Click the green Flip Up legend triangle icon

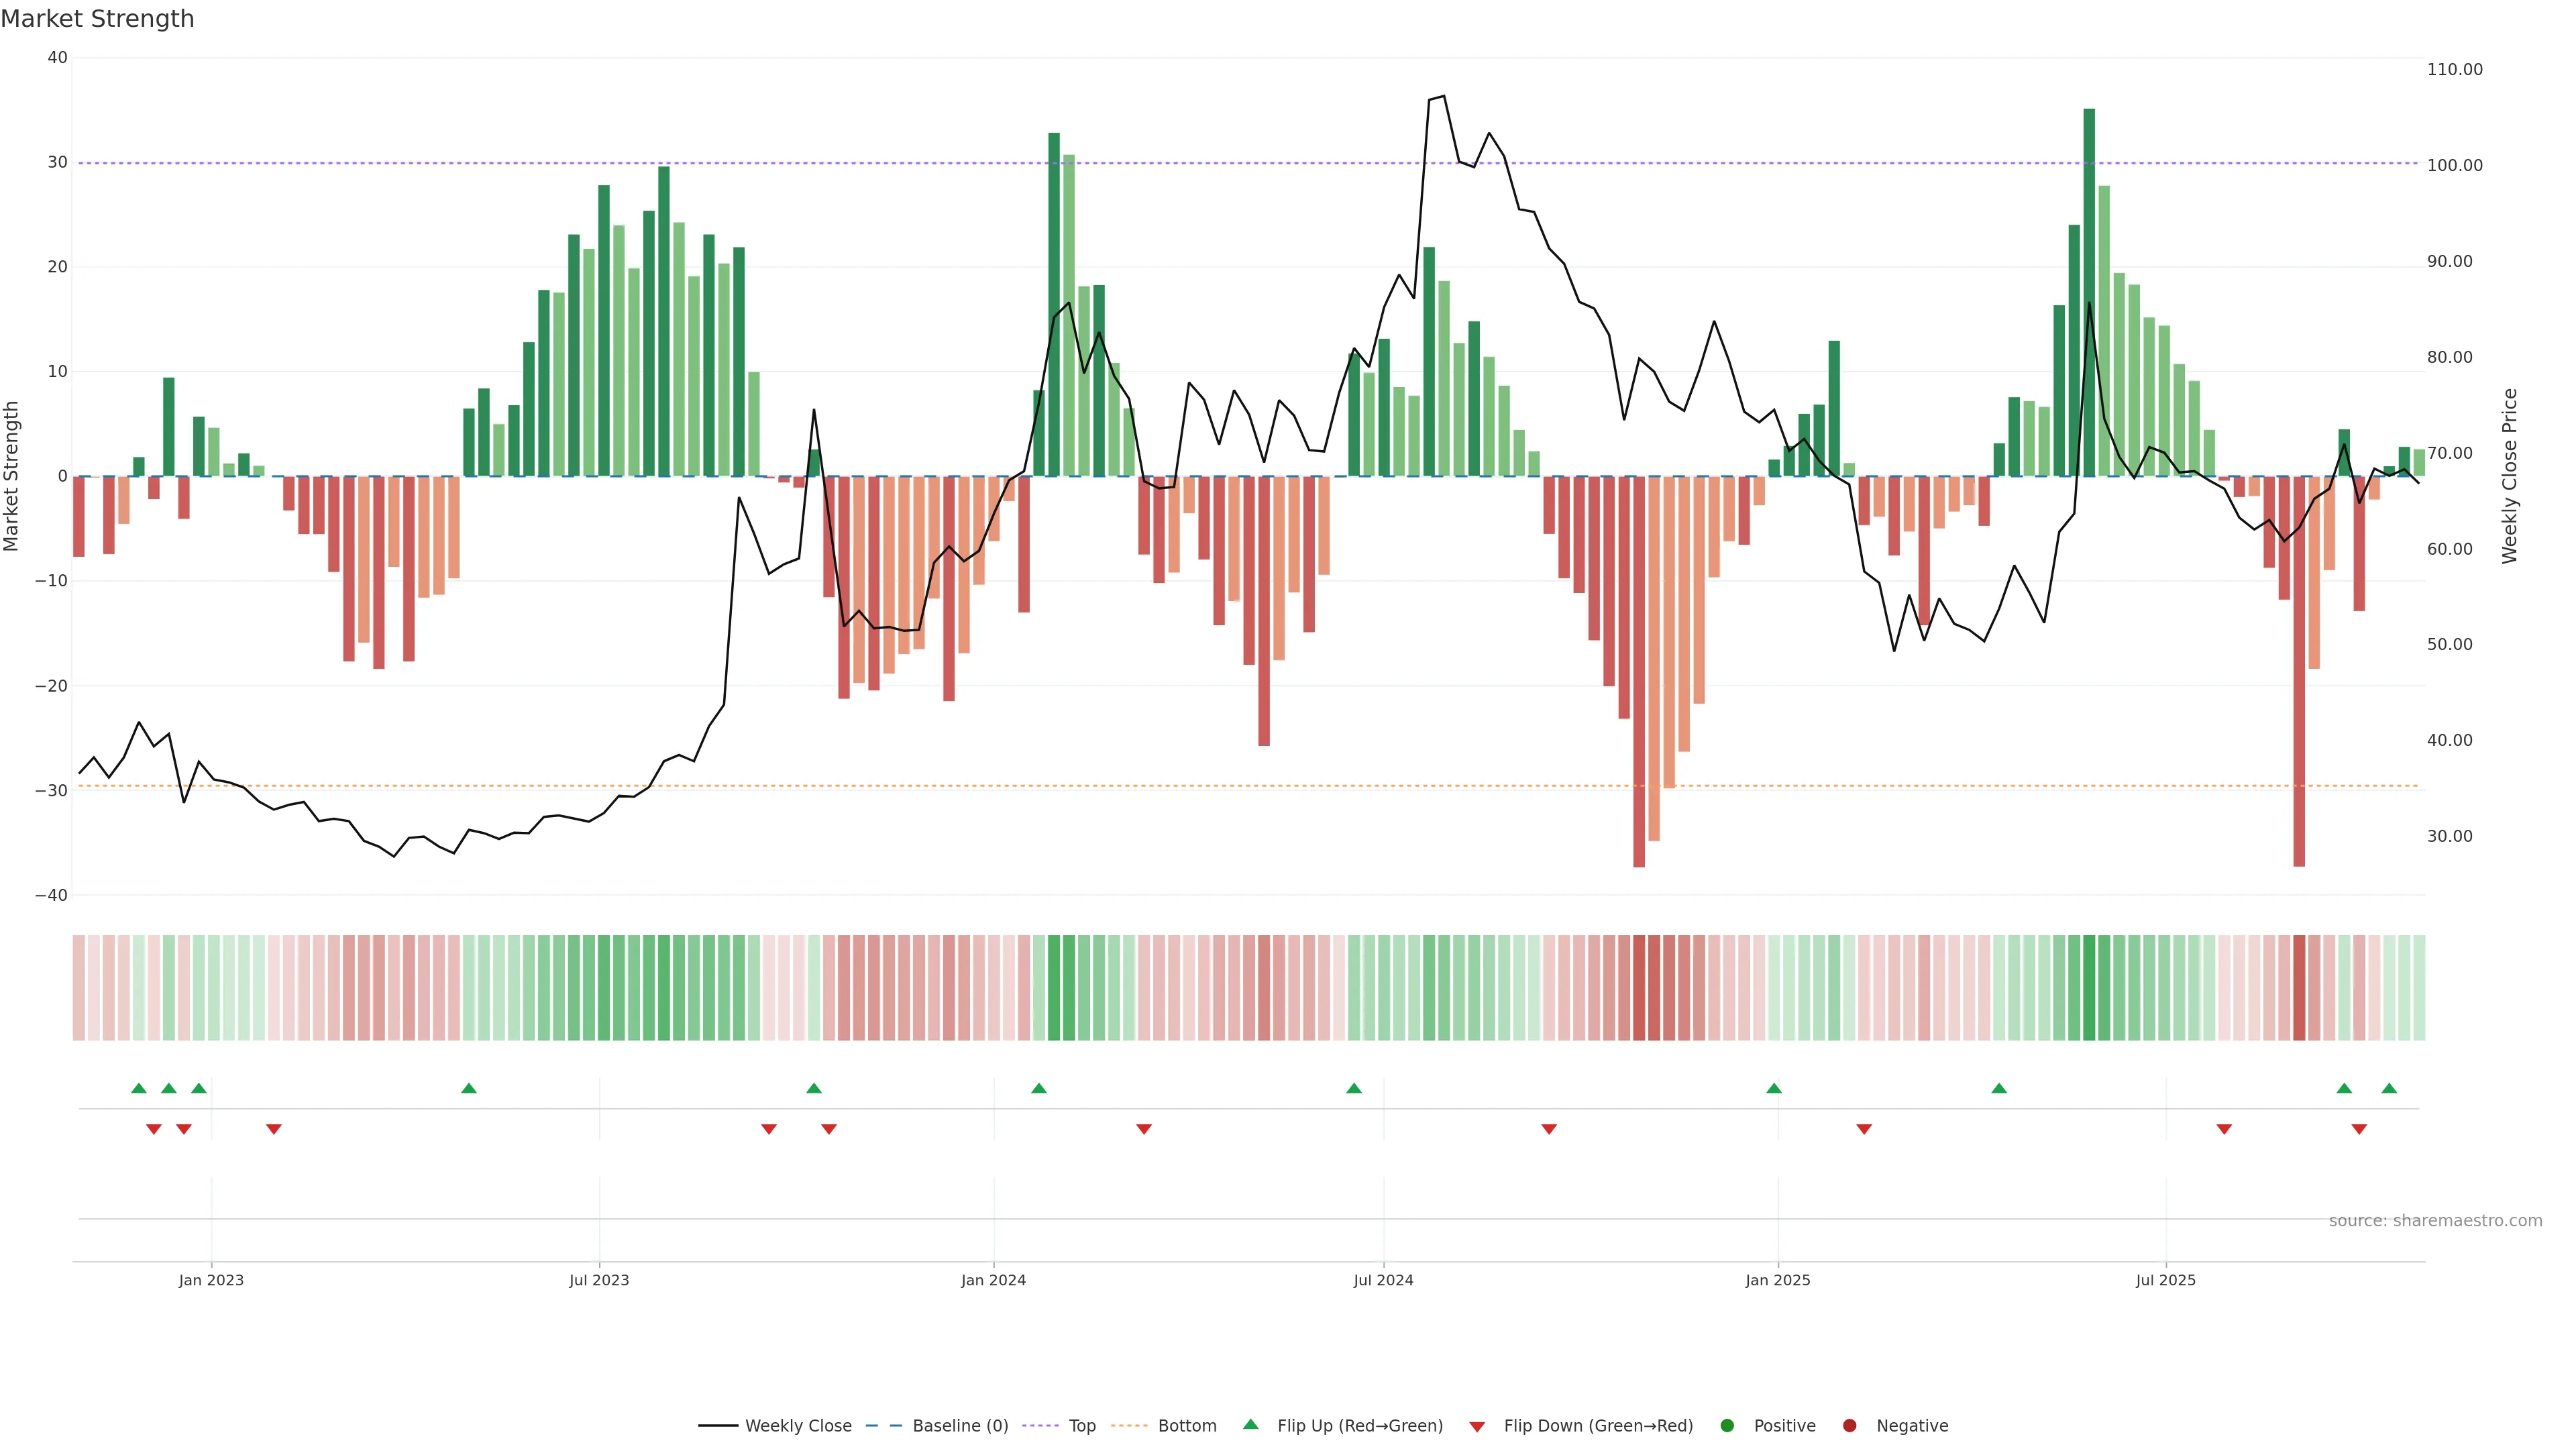[x=1250, y=1424]
